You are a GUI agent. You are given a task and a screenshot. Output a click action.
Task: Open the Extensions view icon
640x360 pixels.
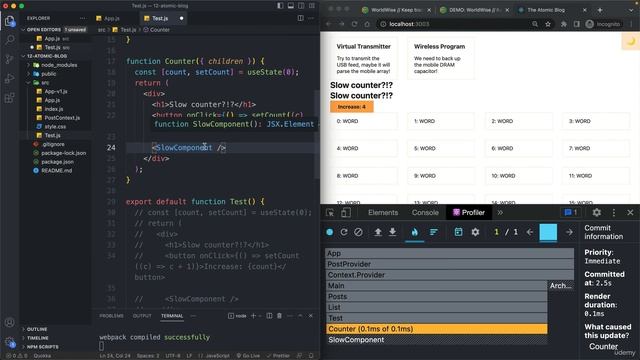[9, 98]
